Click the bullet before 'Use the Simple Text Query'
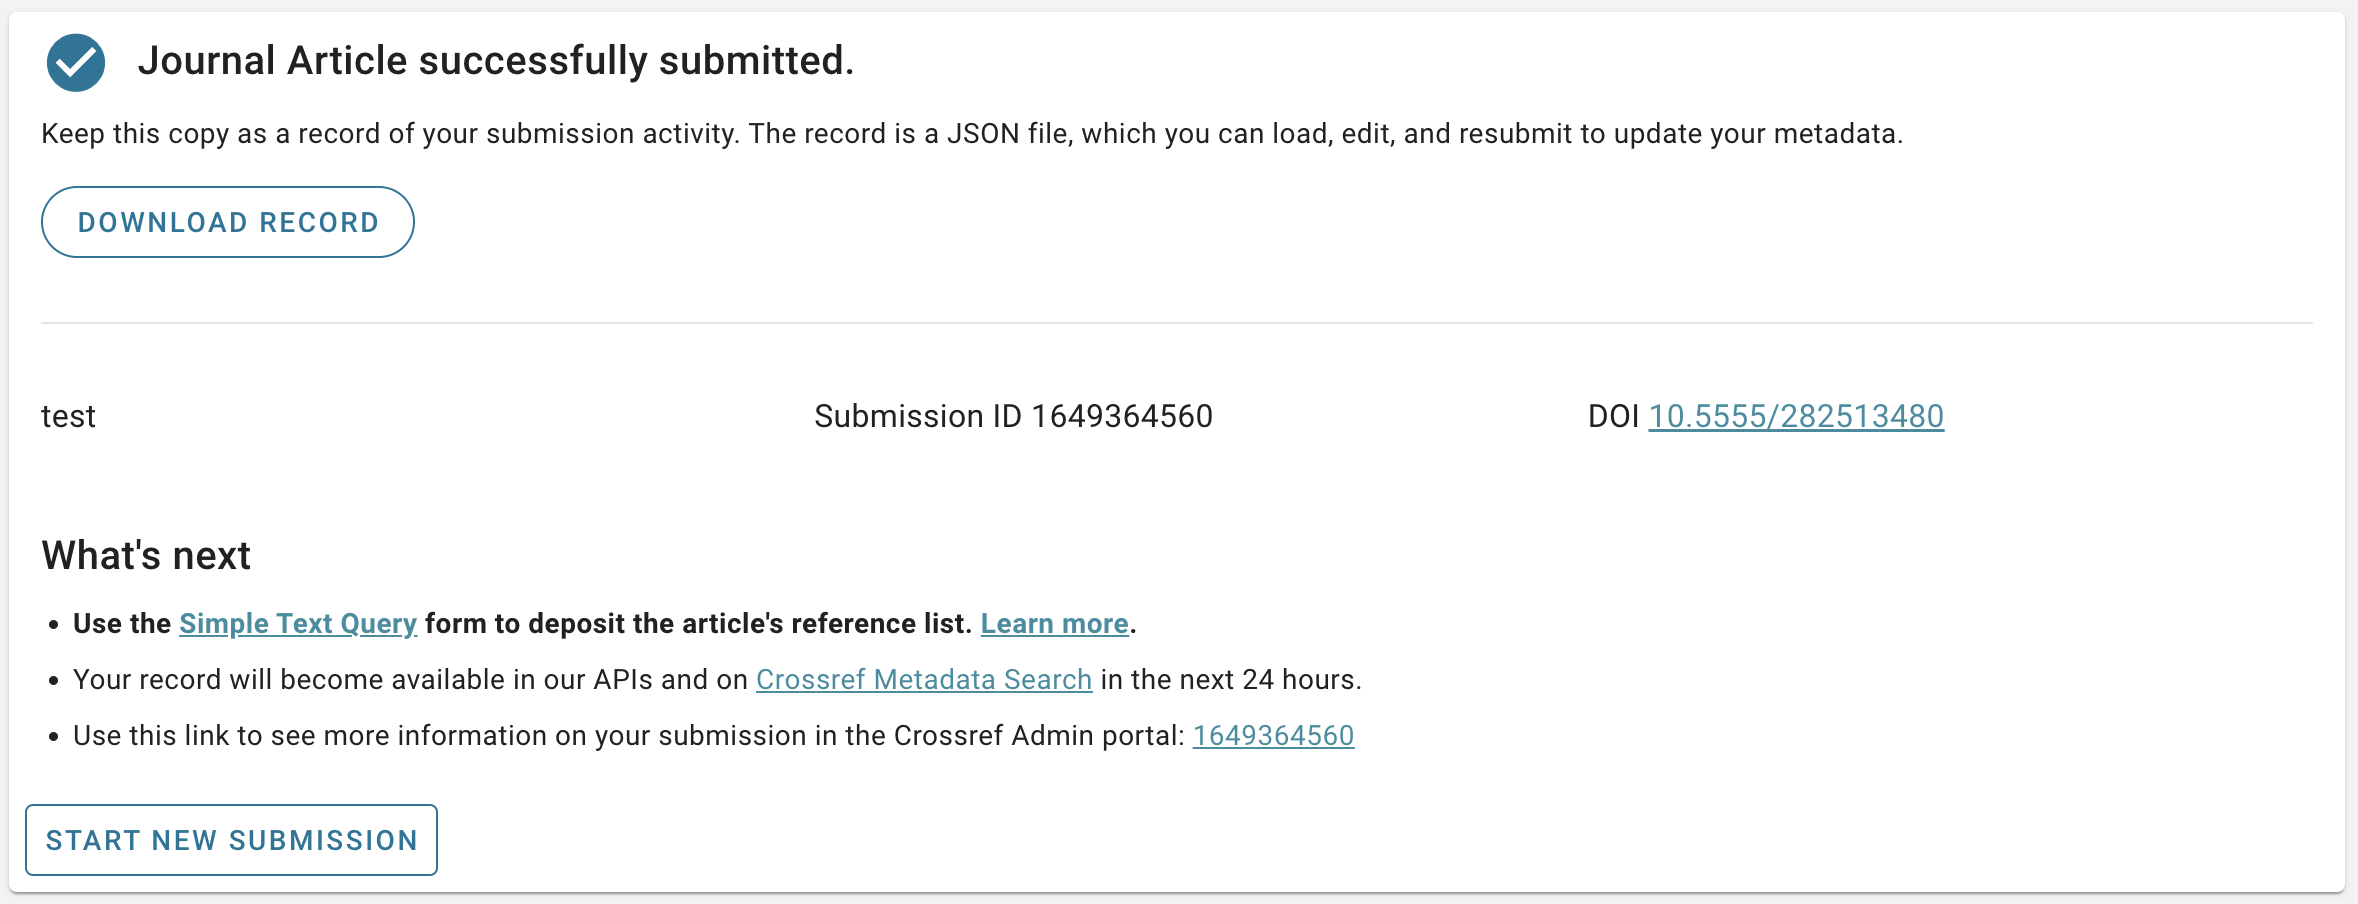 coord(54,626)
